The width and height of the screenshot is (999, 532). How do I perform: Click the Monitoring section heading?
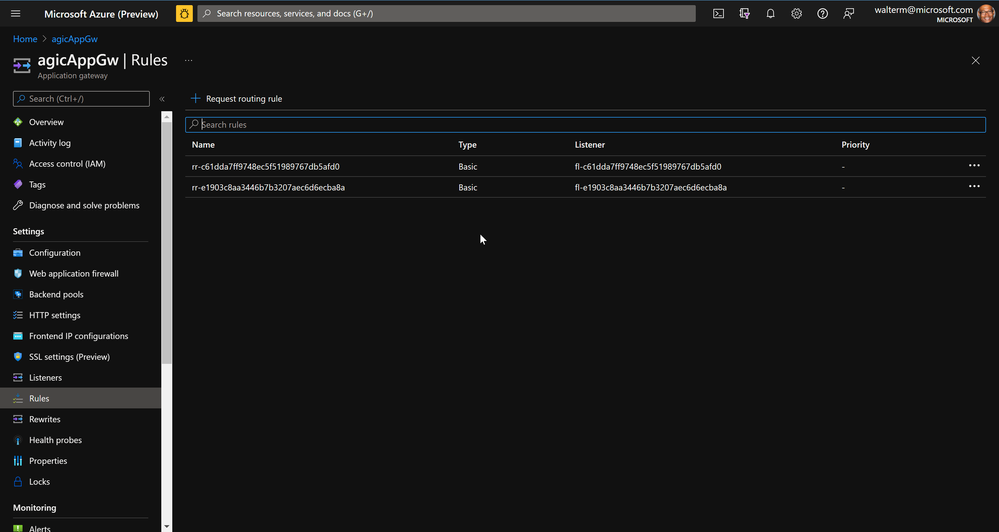(x=34, y=508)
